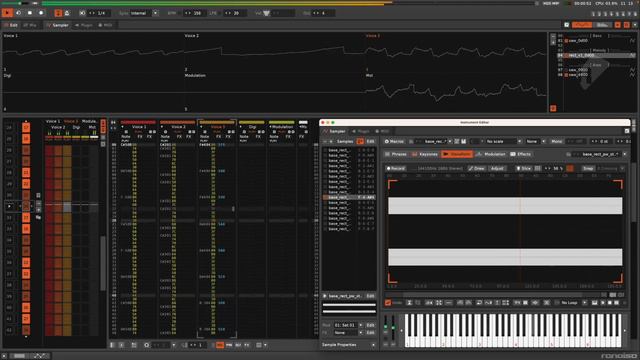Viewport: 640px width, 360px height.
Task: Click the Play button in the transport bar
Action: [7, 13]
